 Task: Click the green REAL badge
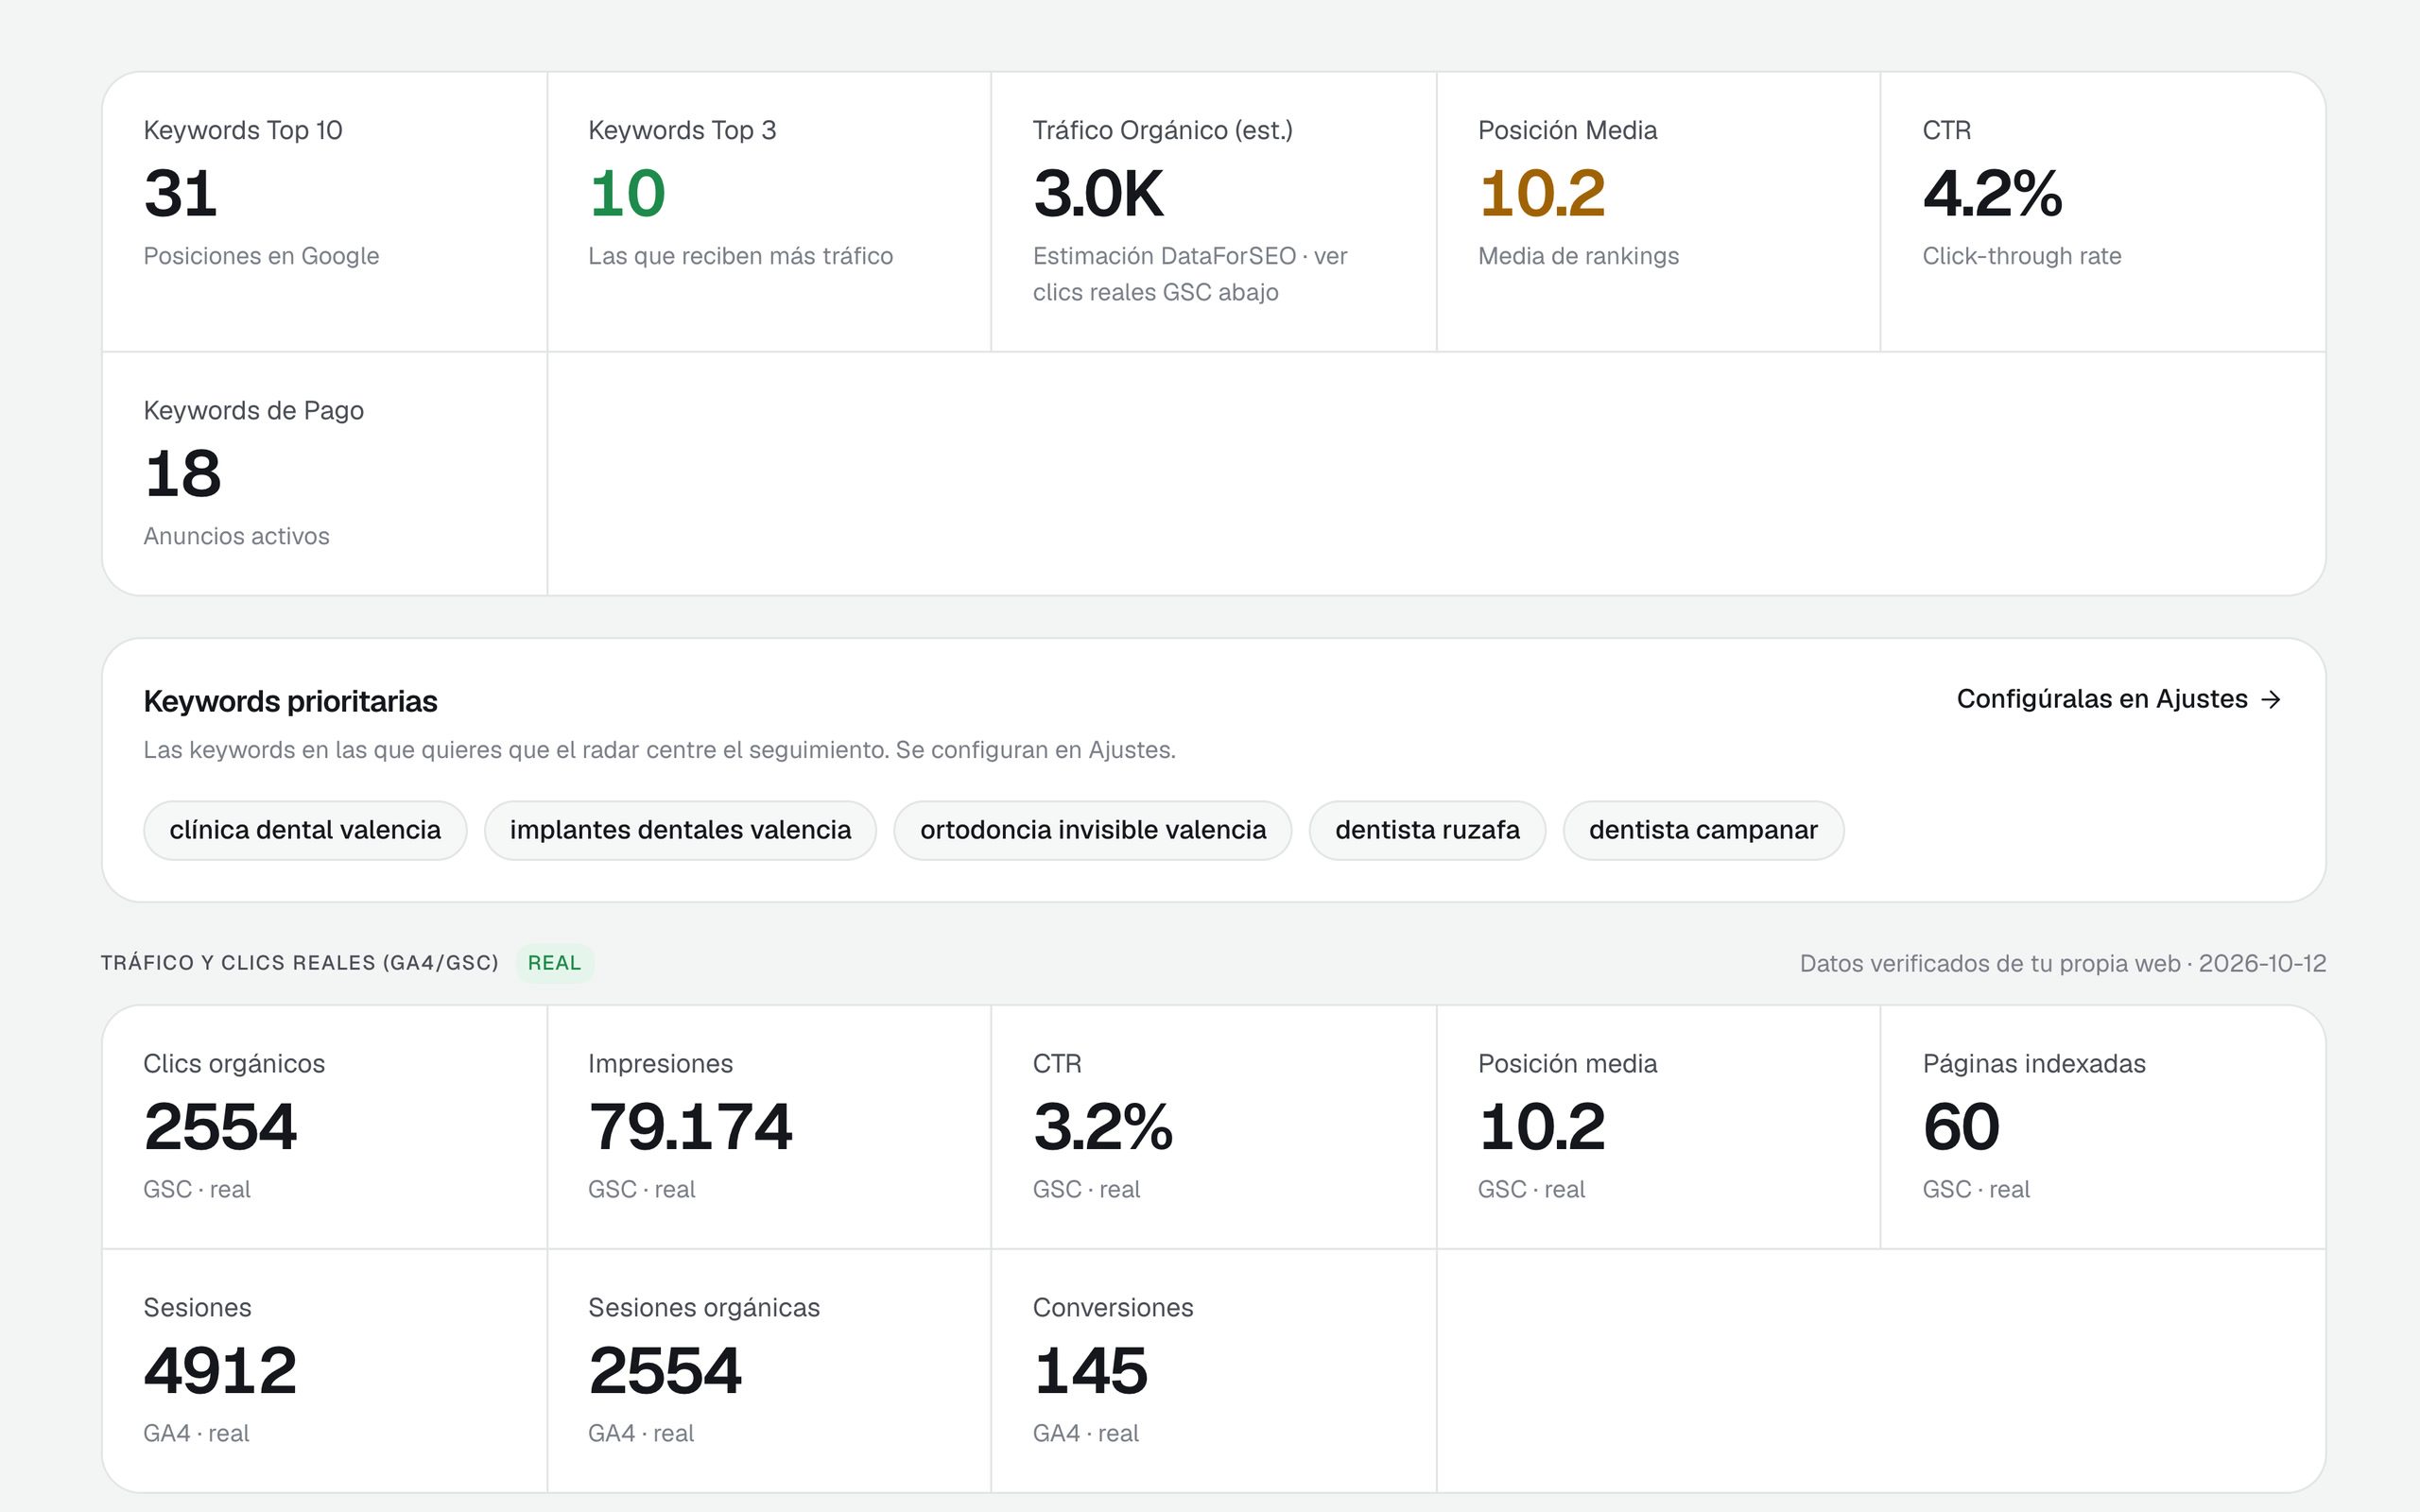554,963
